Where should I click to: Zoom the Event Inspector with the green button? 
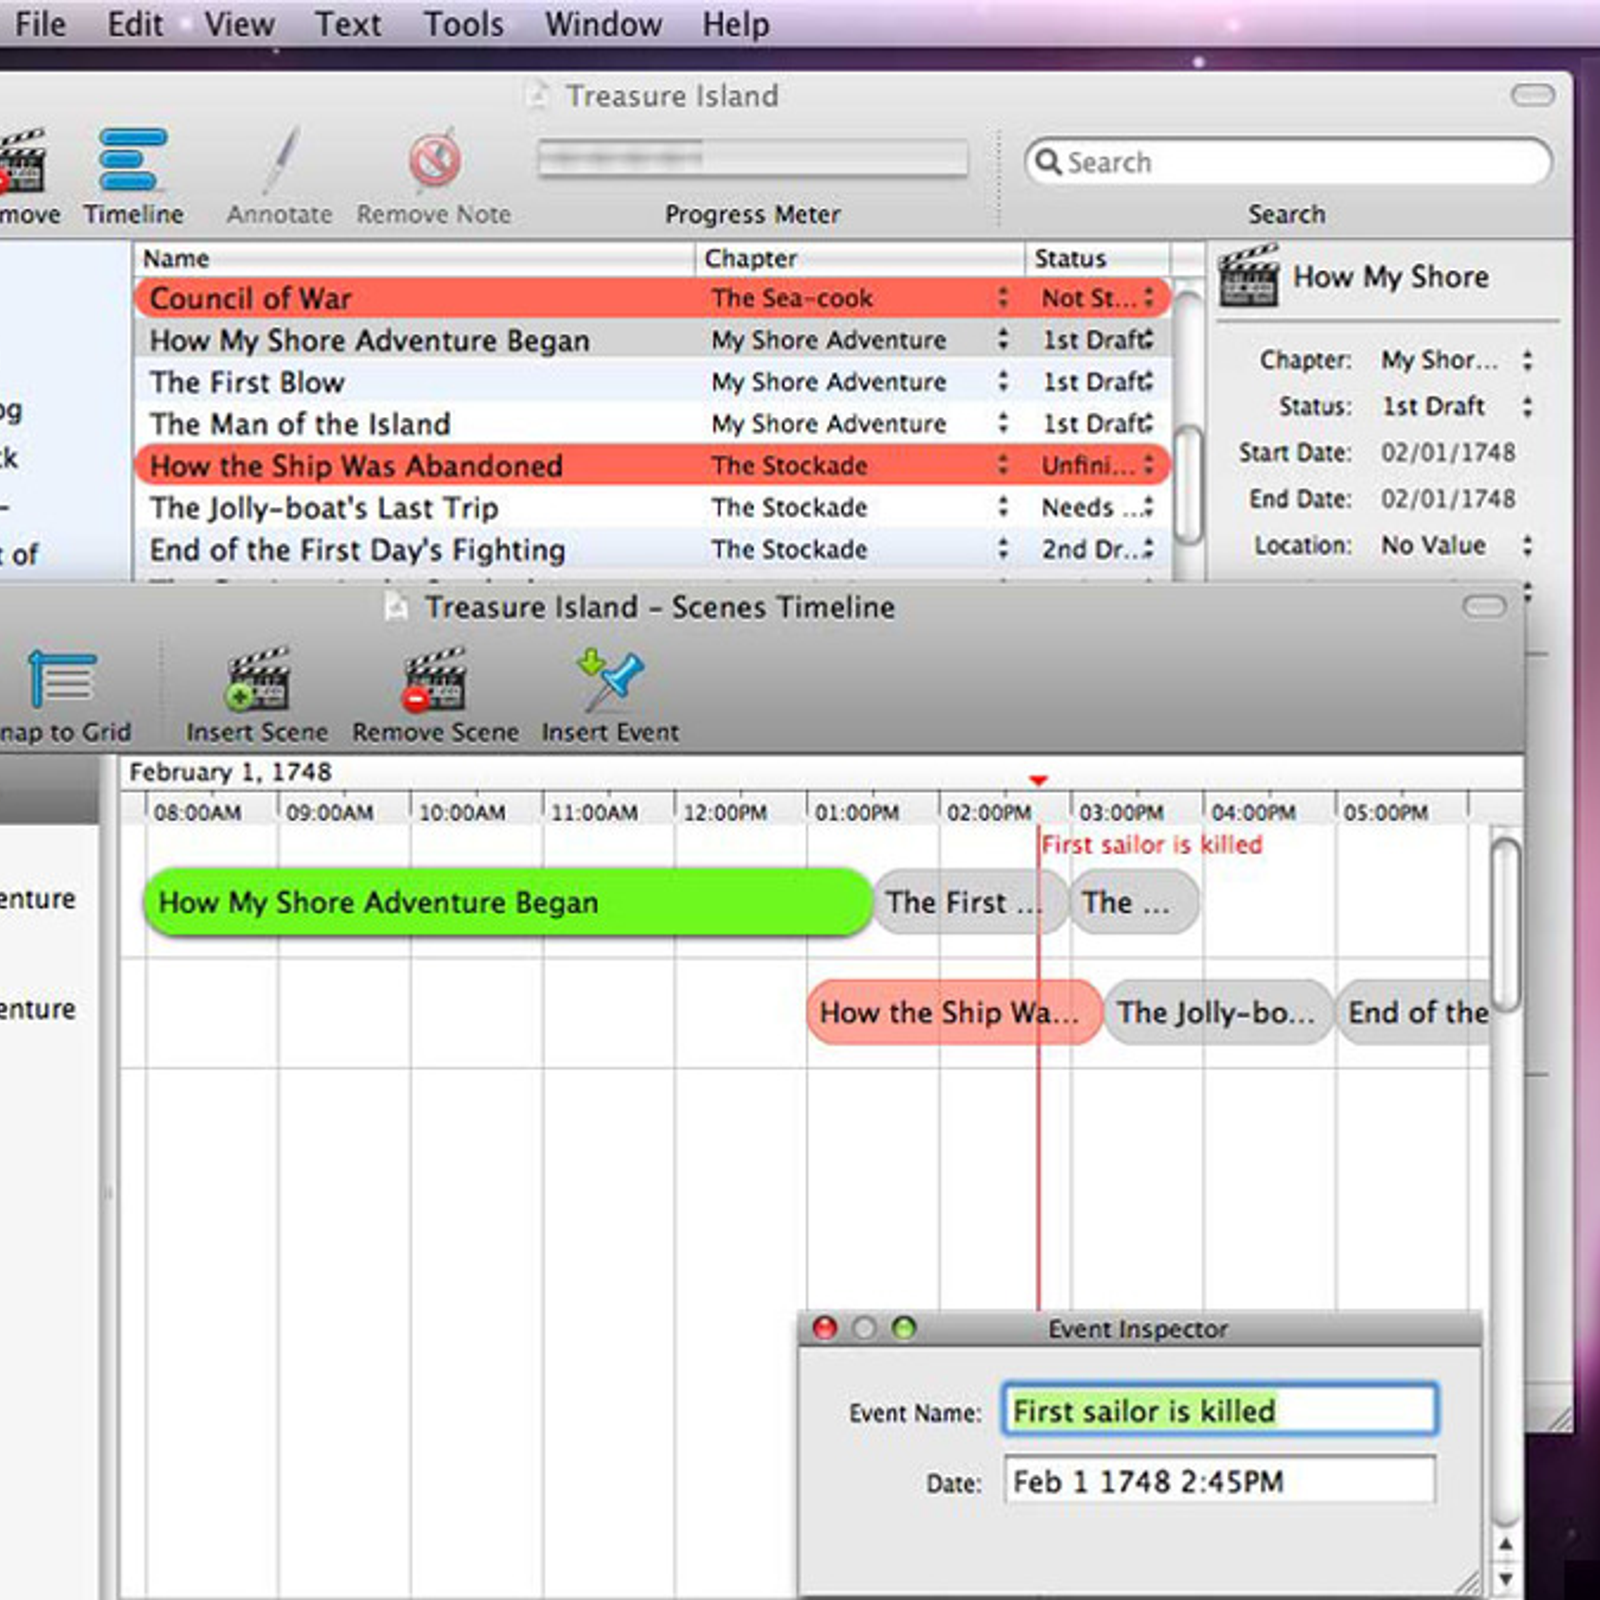(x=904, y=1328)
